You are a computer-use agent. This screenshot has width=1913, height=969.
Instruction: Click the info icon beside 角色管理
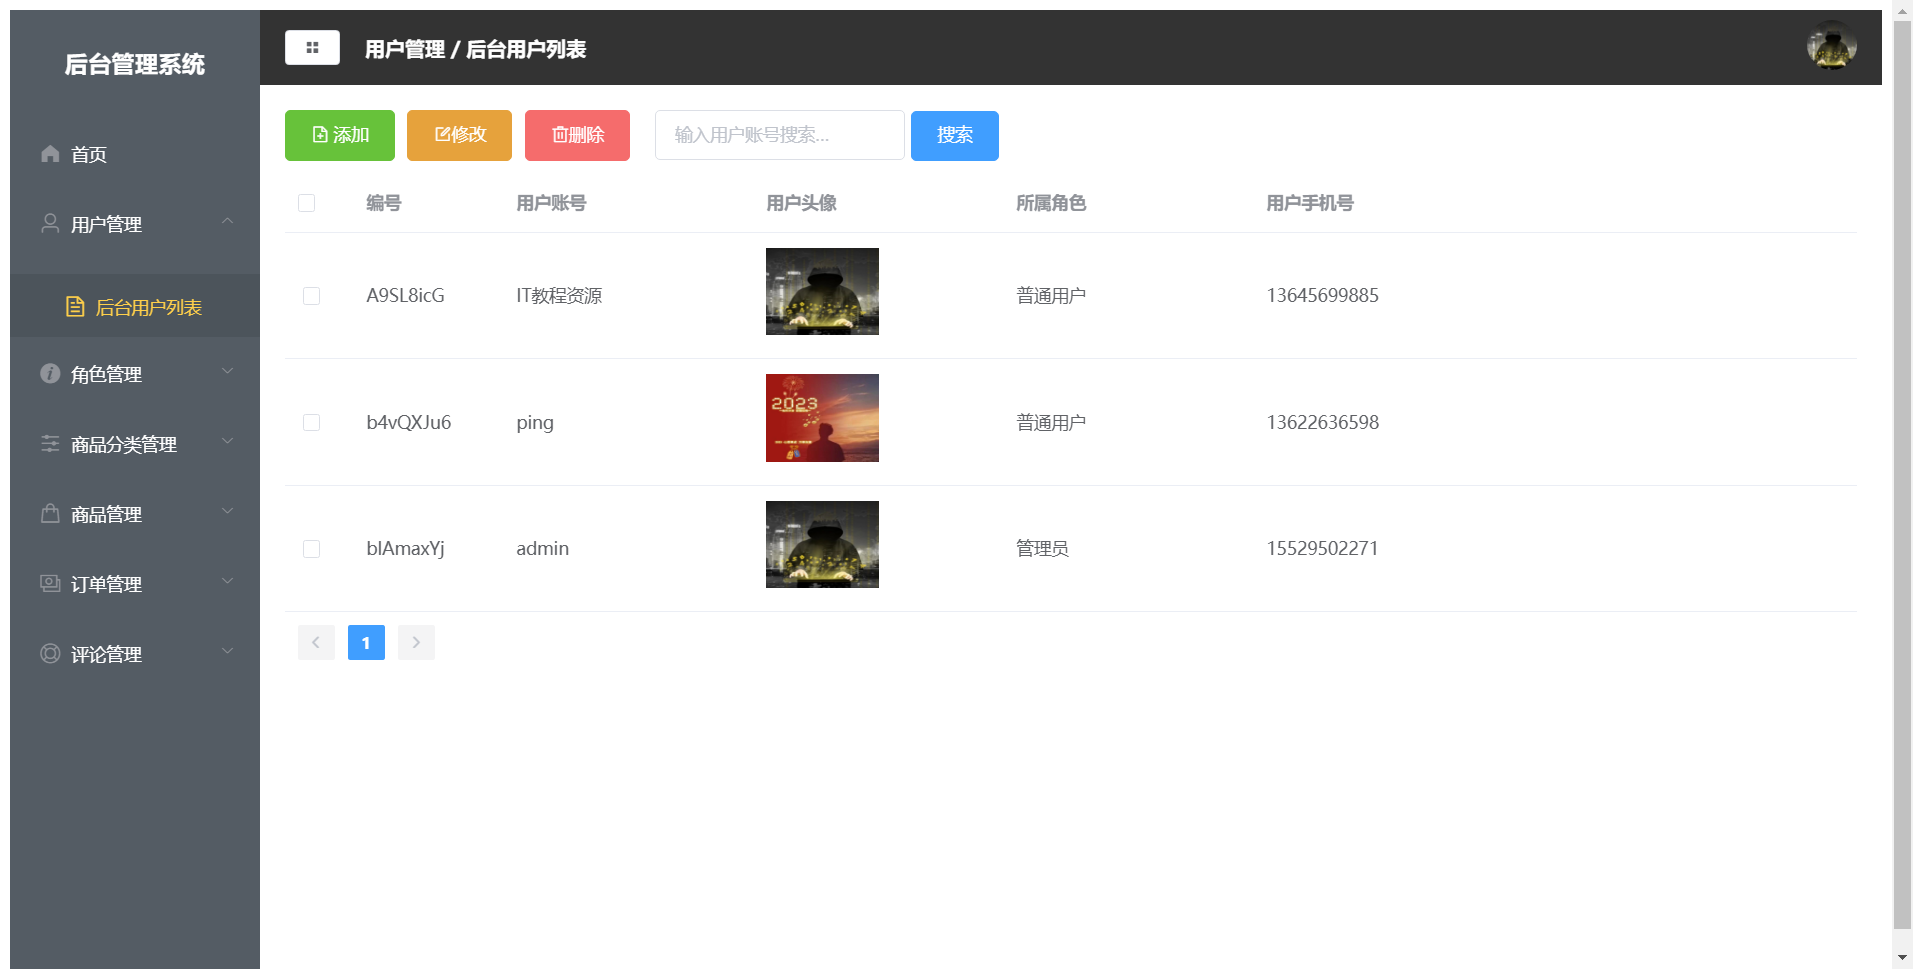(50, 373)
